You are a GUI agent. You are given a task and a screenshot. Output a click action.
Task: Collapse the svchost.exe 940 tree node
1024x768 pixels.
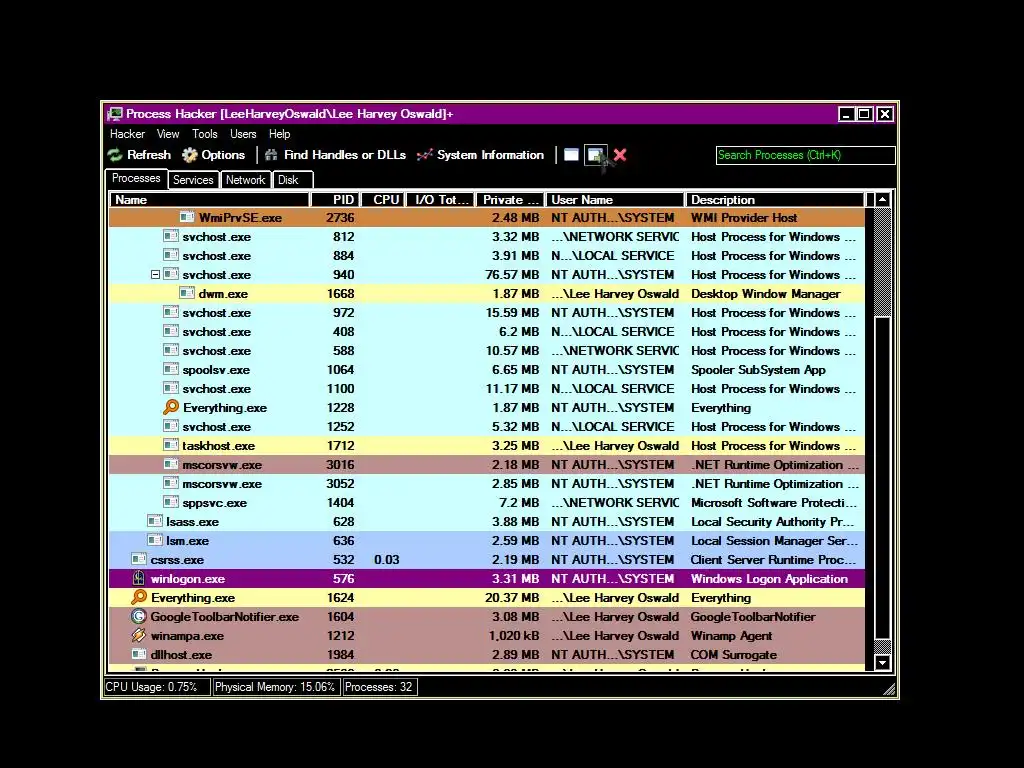(x=155, y=275)
